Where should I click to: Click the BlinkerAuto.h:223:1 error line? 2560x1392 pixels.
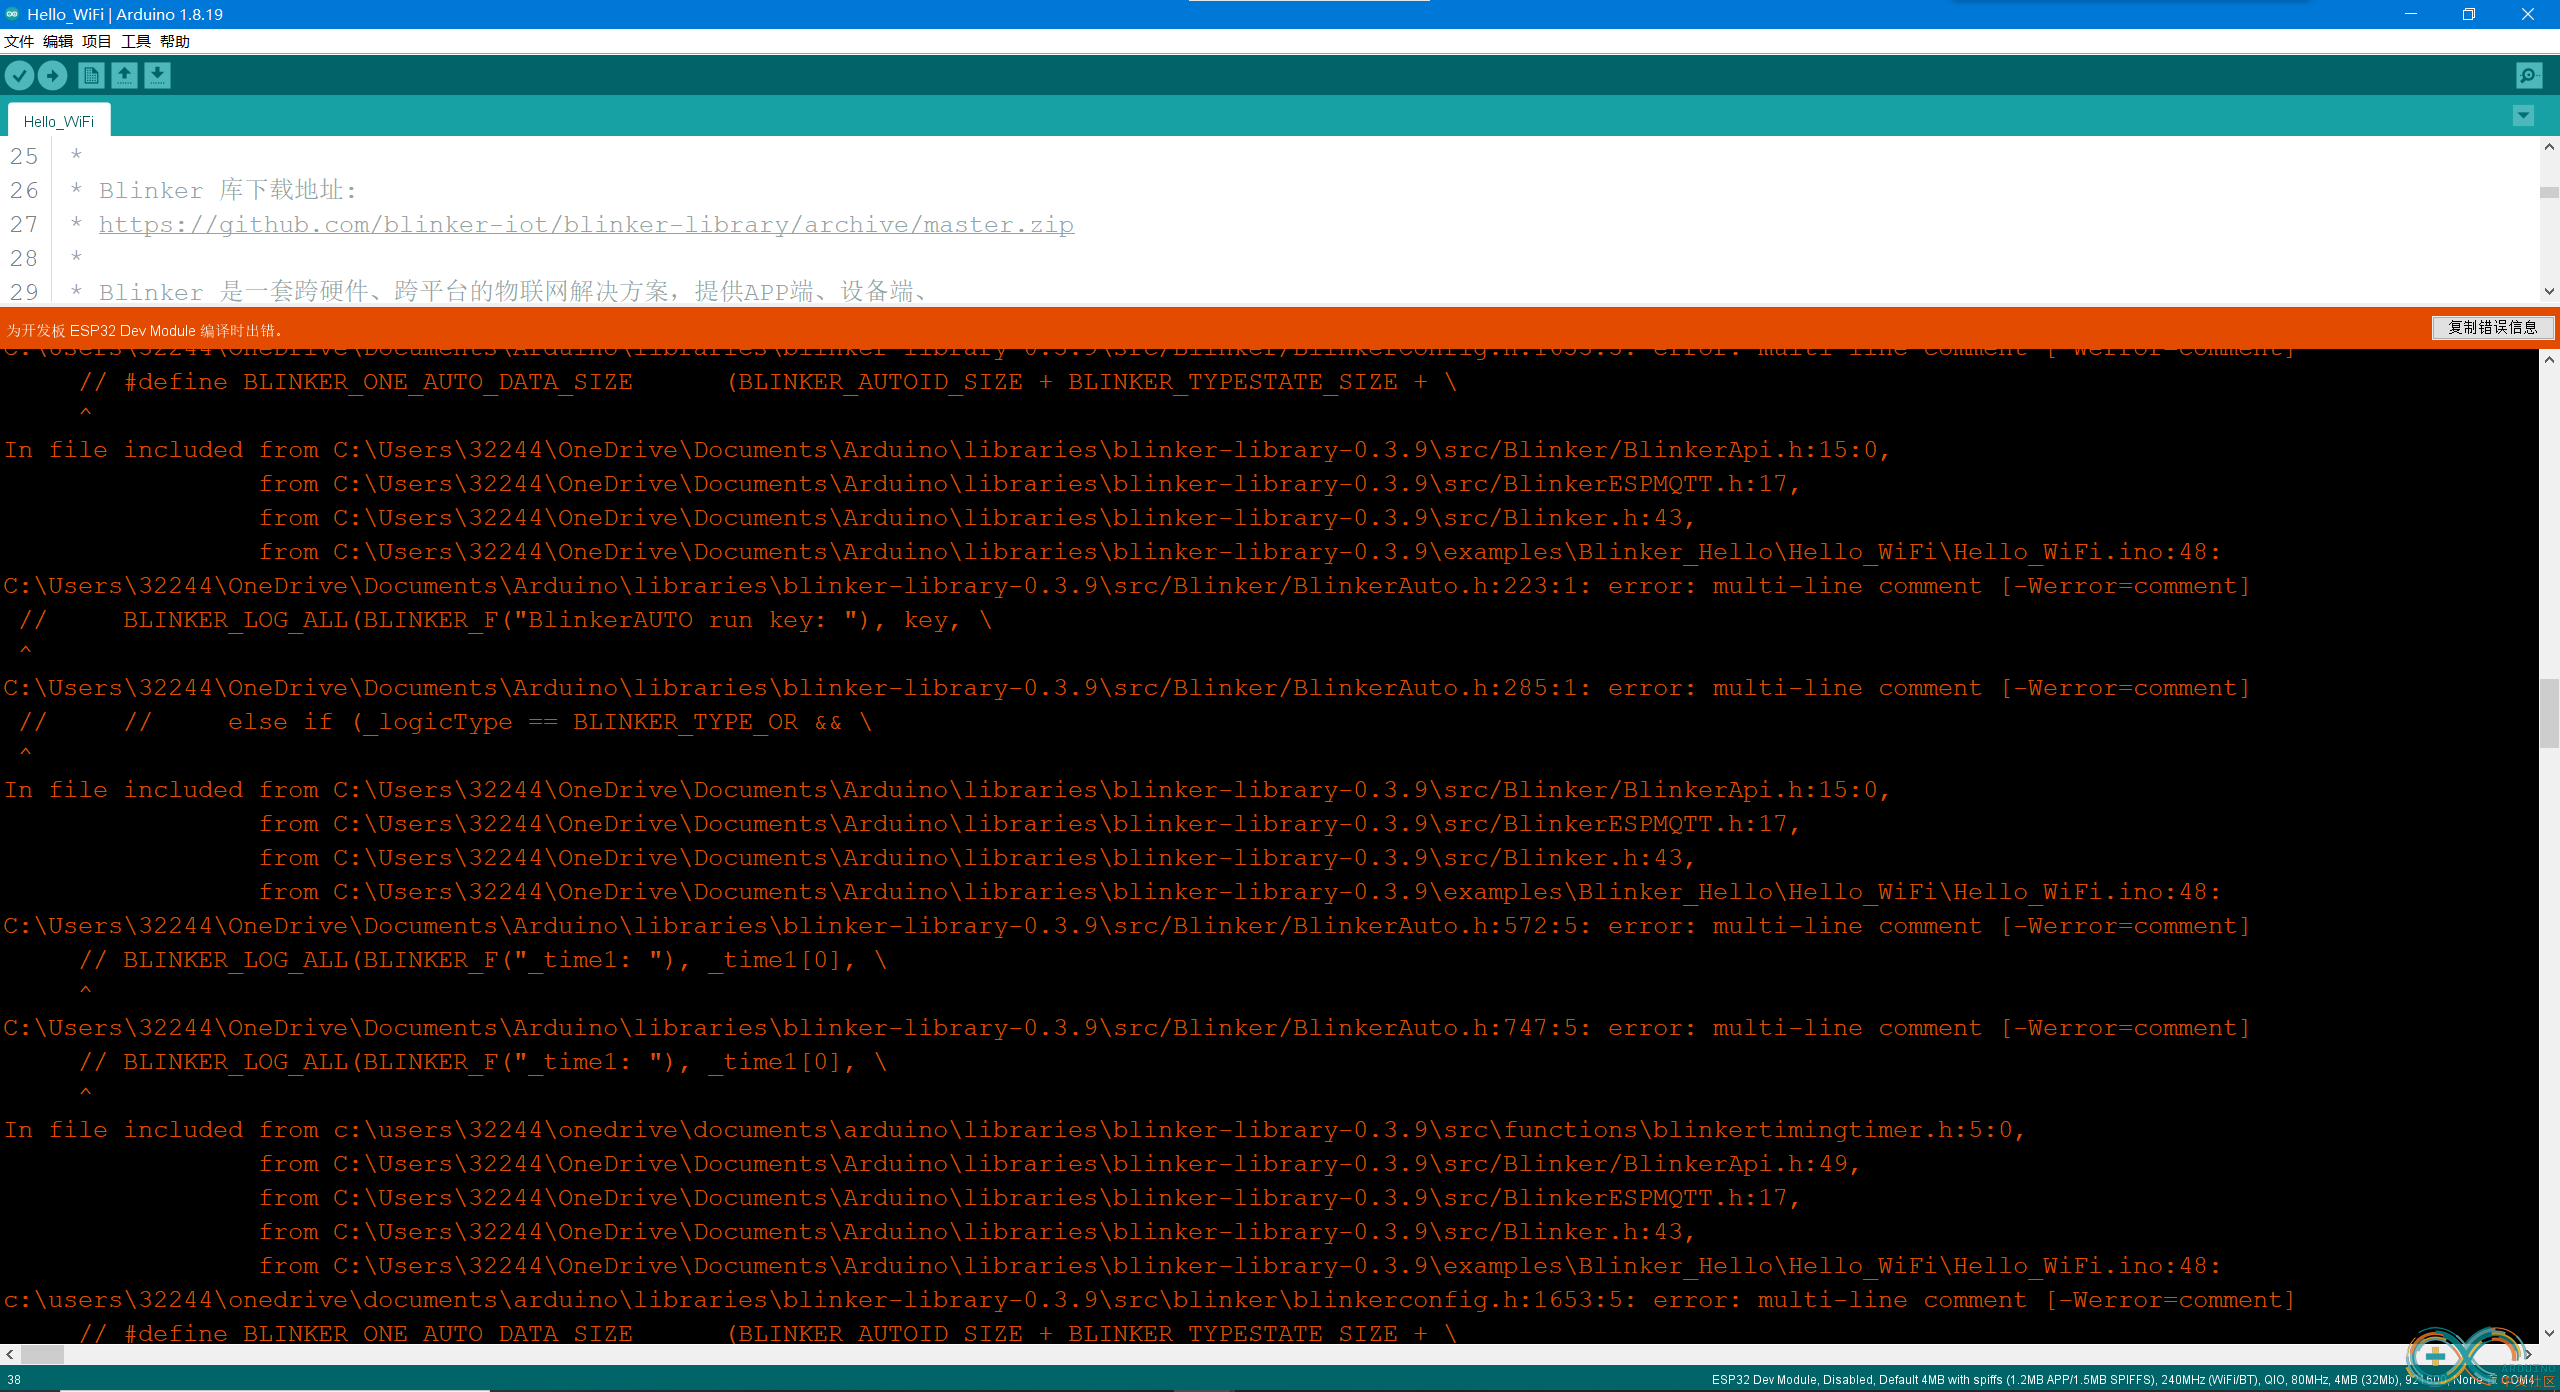coord(1126,586)
